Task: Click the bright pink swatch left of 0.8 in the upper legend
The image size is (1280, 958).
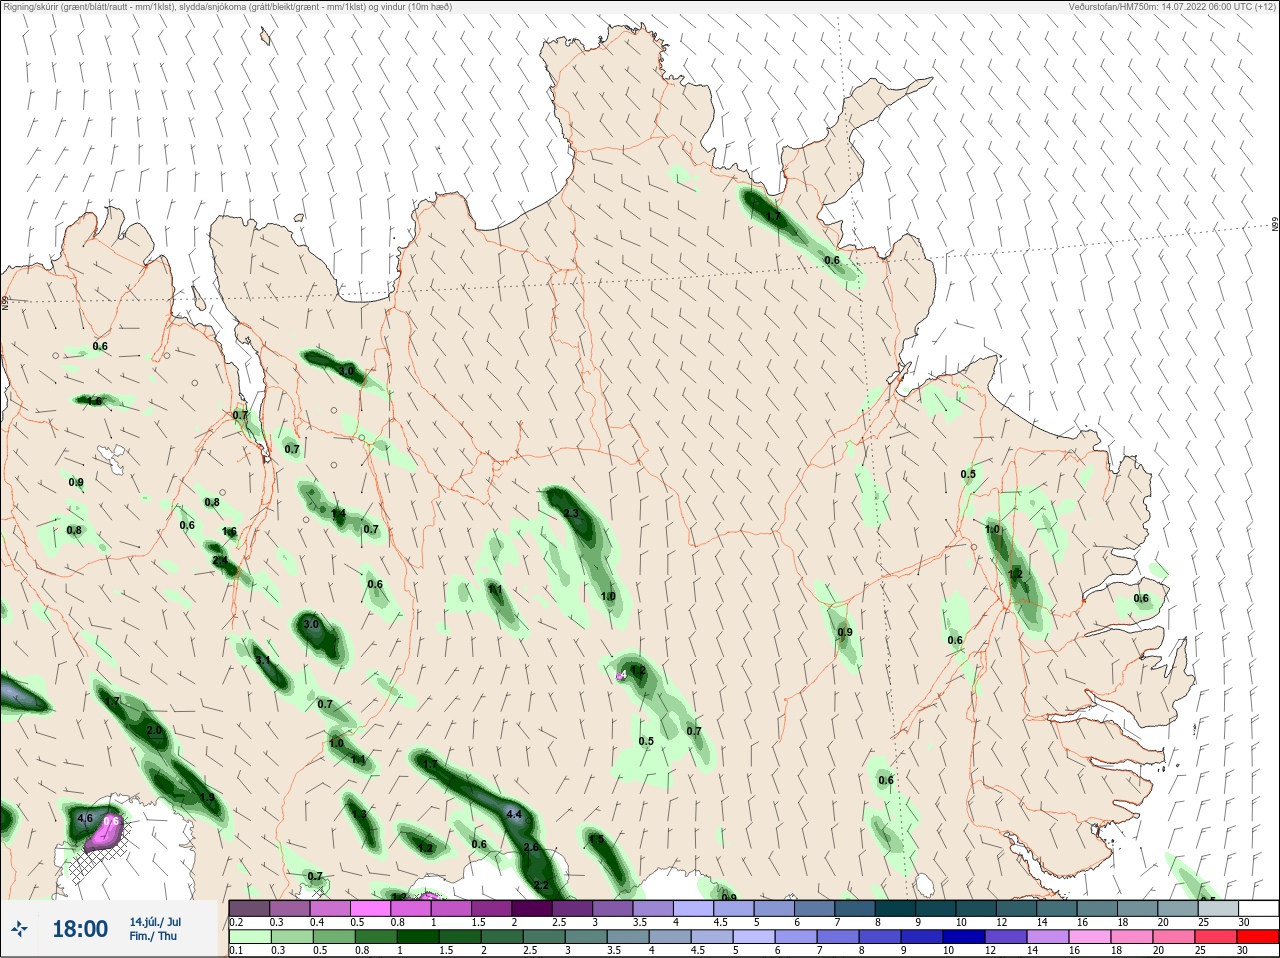Action: 371,908
